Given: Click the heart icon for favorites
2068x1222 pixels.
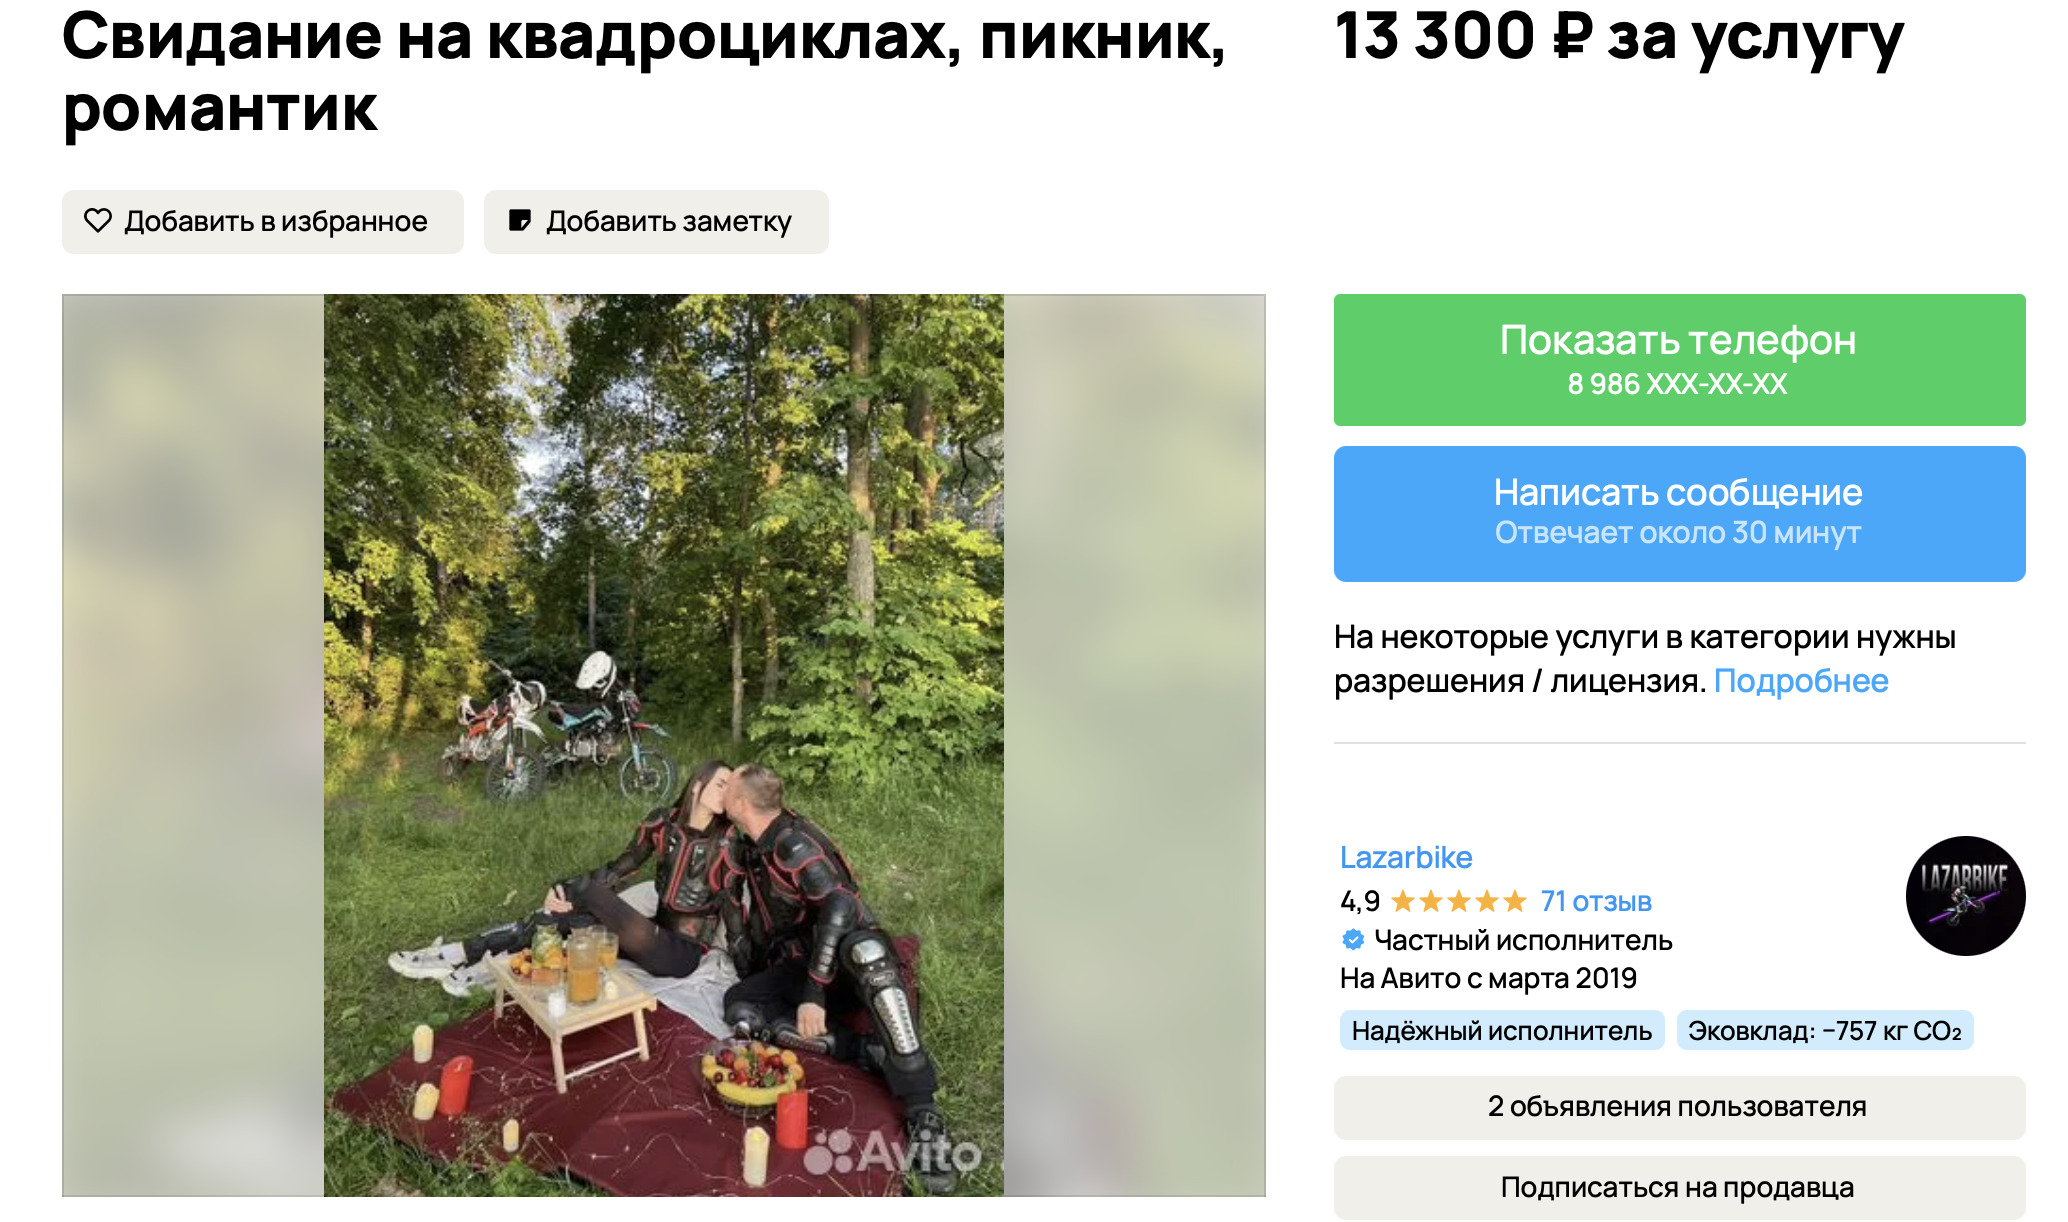Looking at the screenshot, I should tap(98, 221).
